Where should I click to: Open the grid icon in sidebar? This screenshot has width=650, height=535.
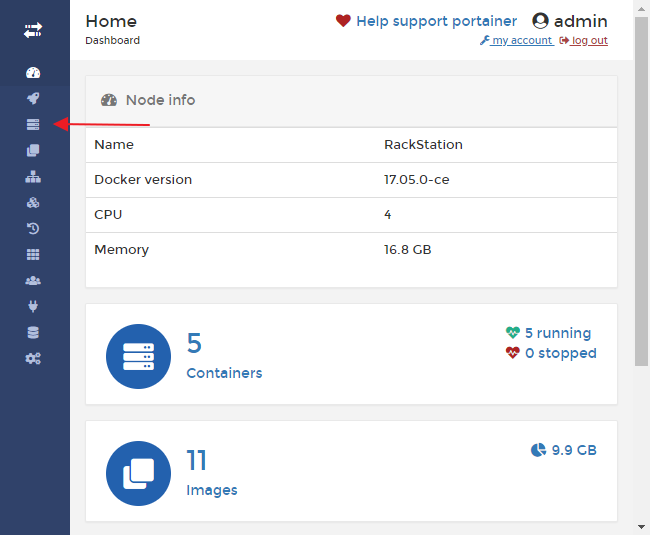coord(33,254)
